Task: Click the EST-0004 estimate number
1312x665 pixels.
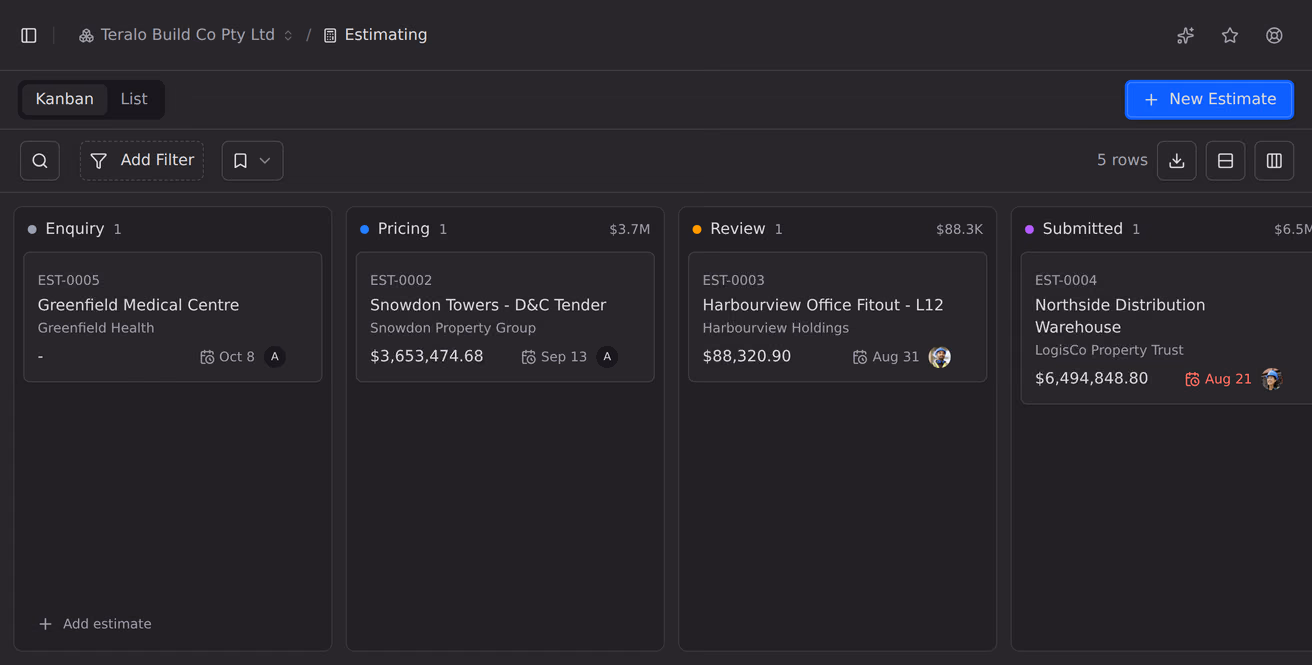Action: tap(1066, 281)
